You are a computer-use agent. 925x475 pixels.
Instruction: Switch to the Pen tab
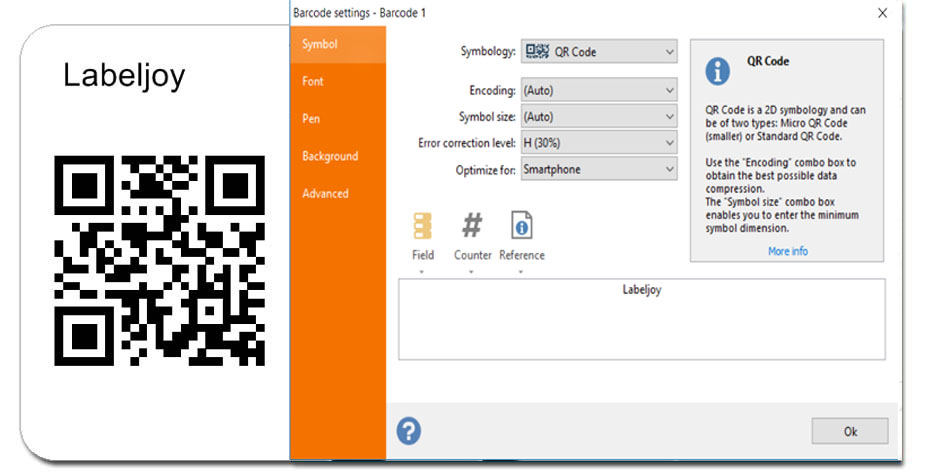(x=338, y=119)
